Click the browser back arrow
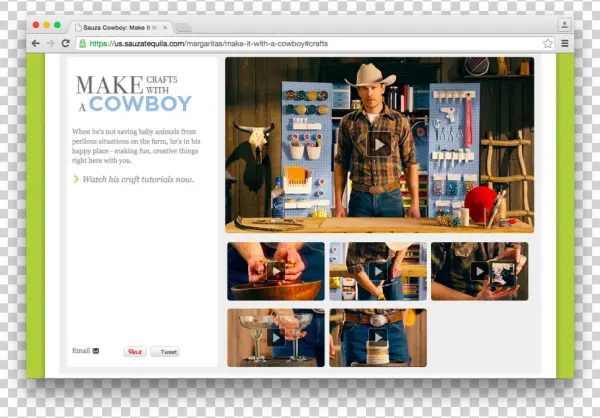 coord(36,44)
